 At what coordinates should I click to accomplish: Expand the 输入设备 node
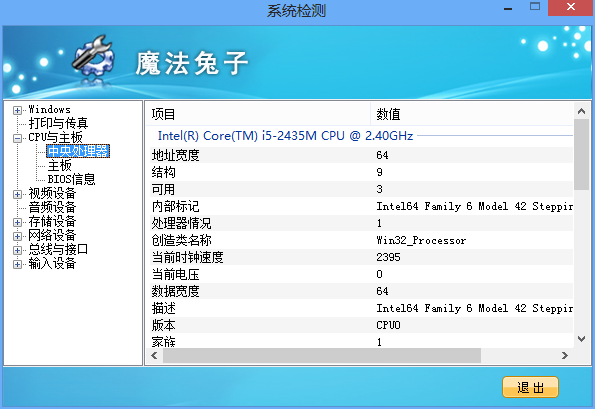(x=17, y=264)
